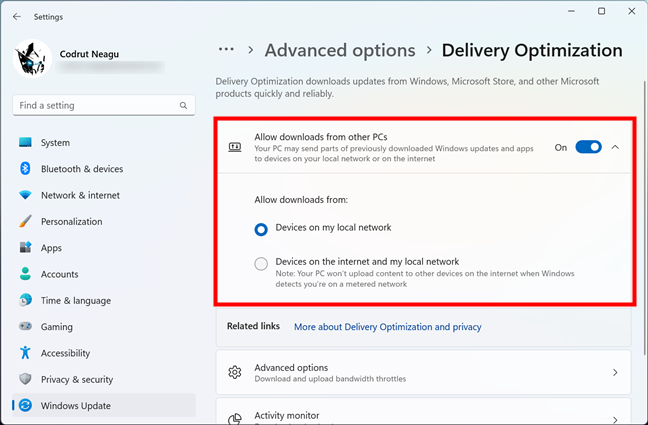The width and height of the screenshot is (648, 425).
Task: Click the Delivery Optimization page title
Action: [x=532, y=50]
